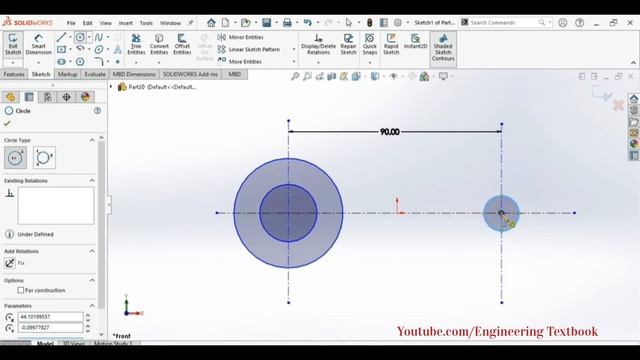Viewport: 640px width, 360px height.
Task: Open the Tools menu
Action: [146, 23]
